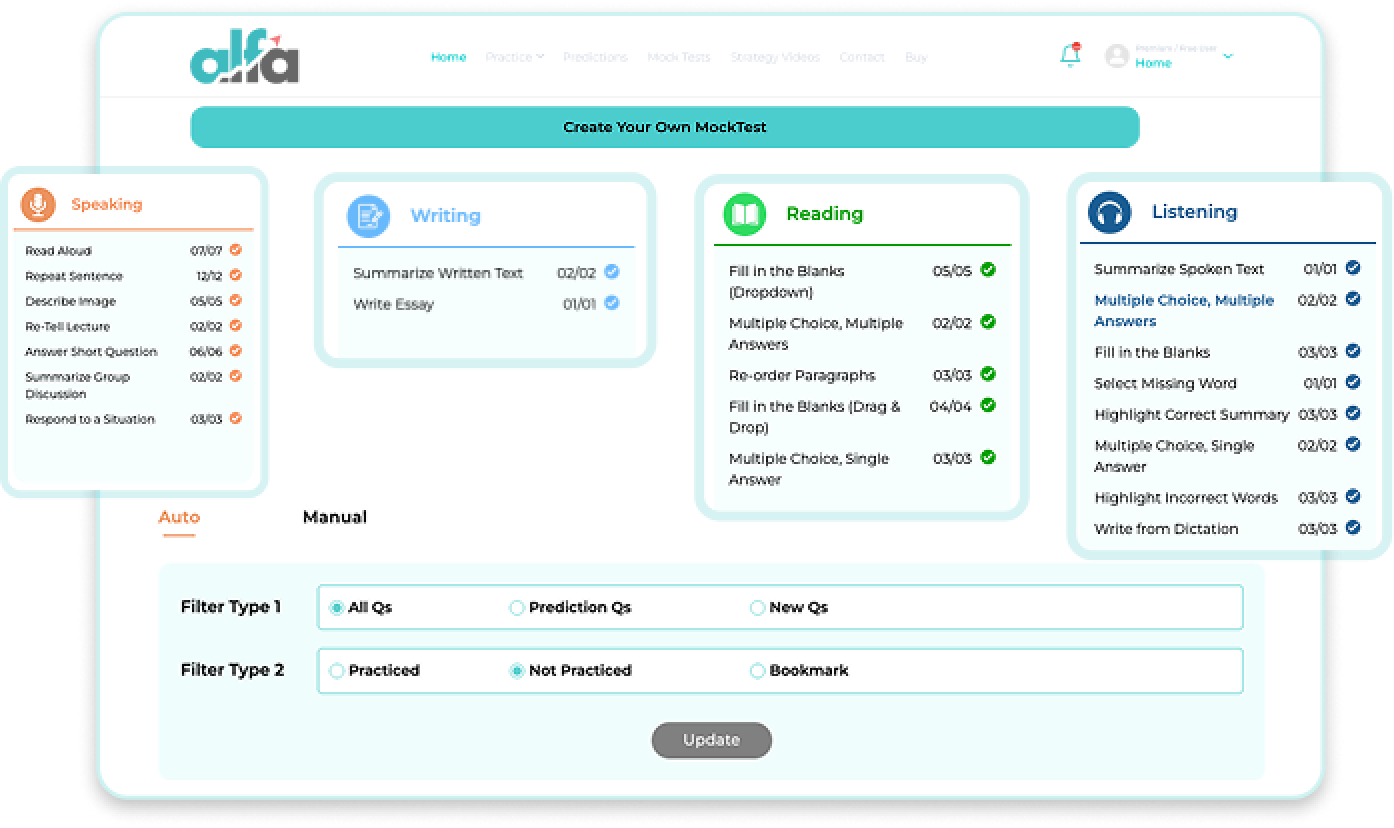Screen dimensions: 1394x828
Task: Open the Mock Tests menu item
Action: [x=679, y=57]
